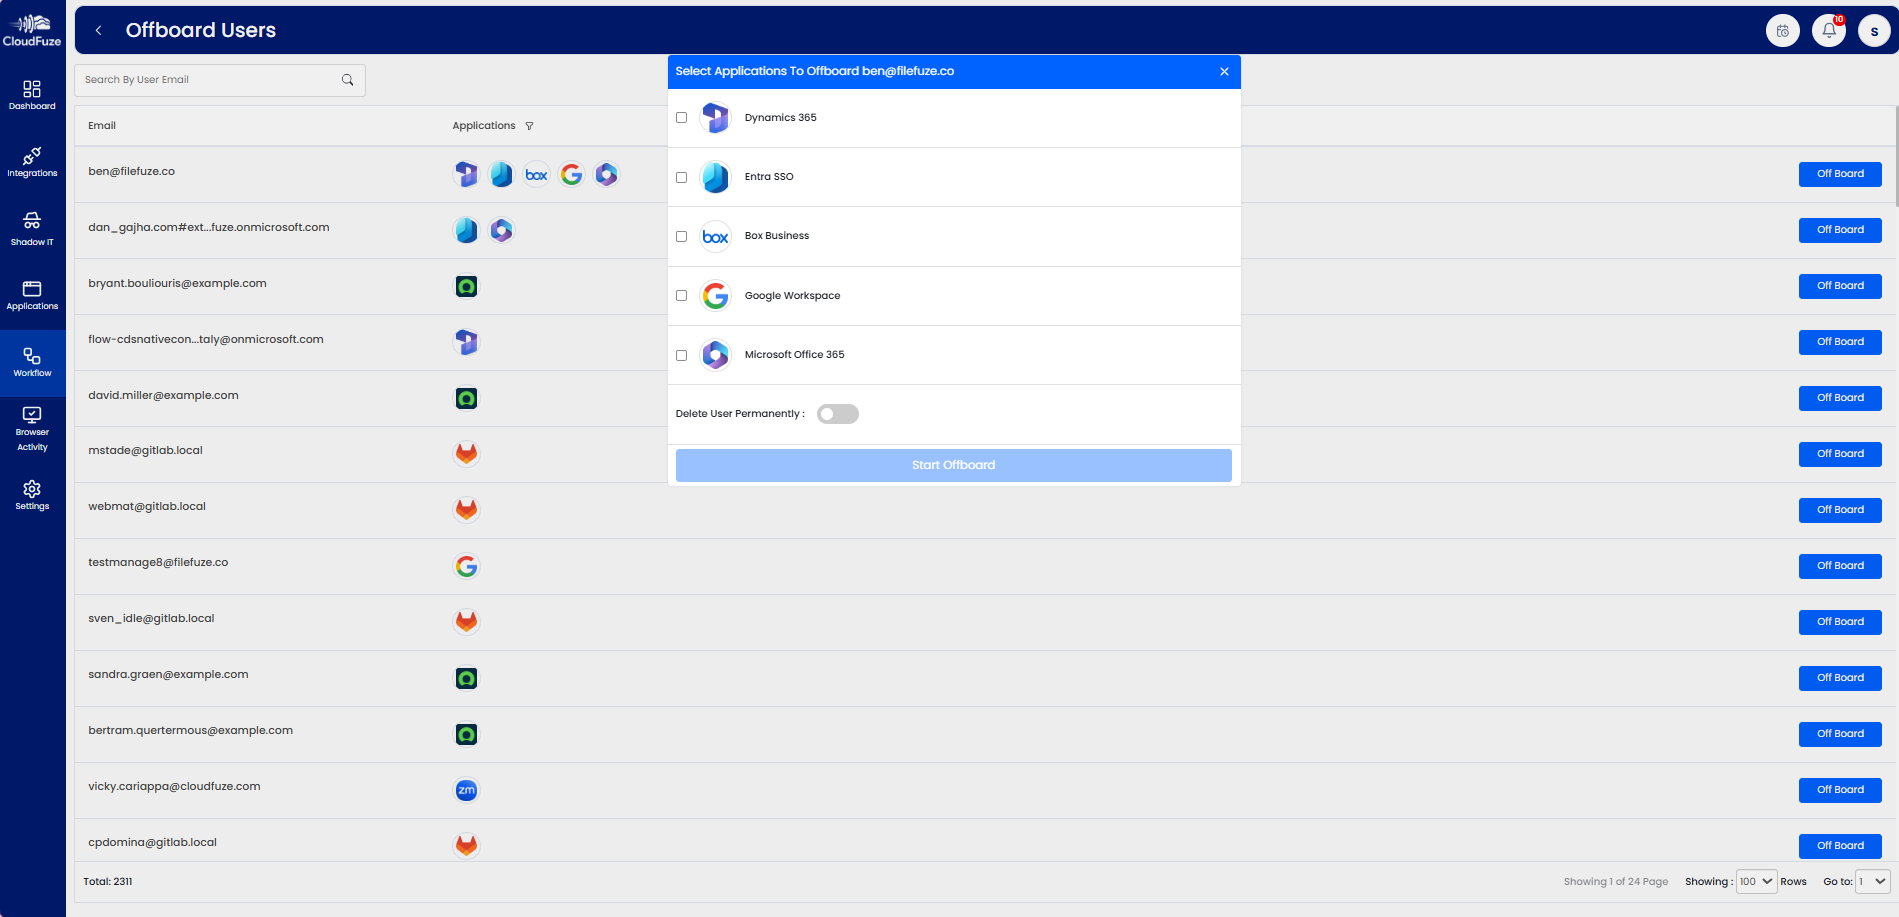The width and height of the screenshot is (1899, 917).
Task: Go to Shadow IT in sidebar
Action: point(32,228)
